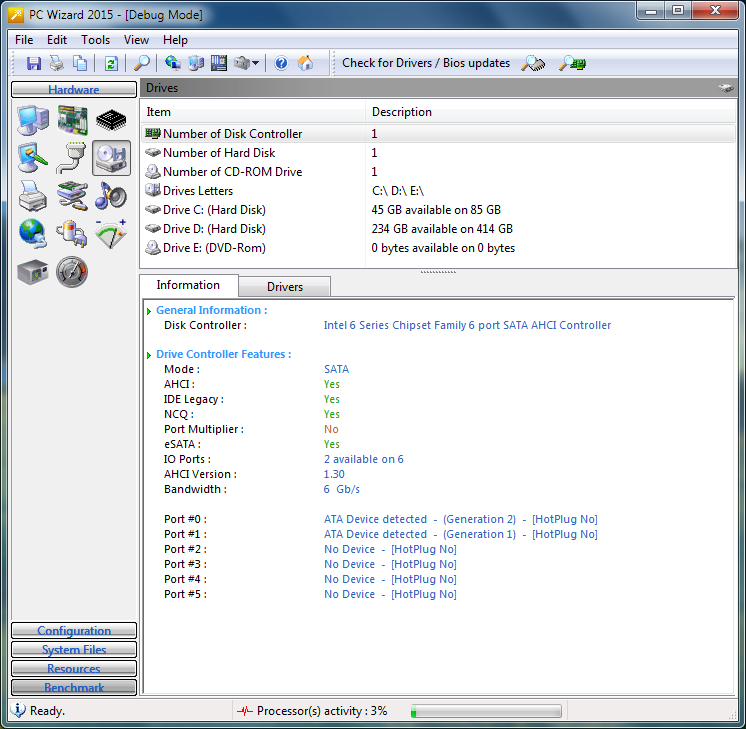Click the '2 available on 6' IO Ports value
The image size is (746, 729).
click(x=363, y=459)
